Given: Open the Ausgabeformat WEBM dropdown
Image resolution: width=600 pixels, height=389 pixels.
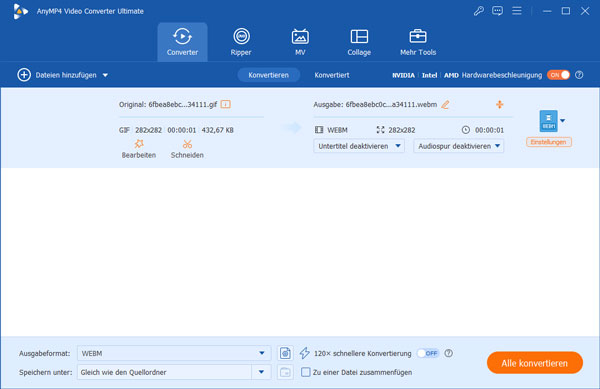Looking at the screenshot, I should click(x=174, y=353).
